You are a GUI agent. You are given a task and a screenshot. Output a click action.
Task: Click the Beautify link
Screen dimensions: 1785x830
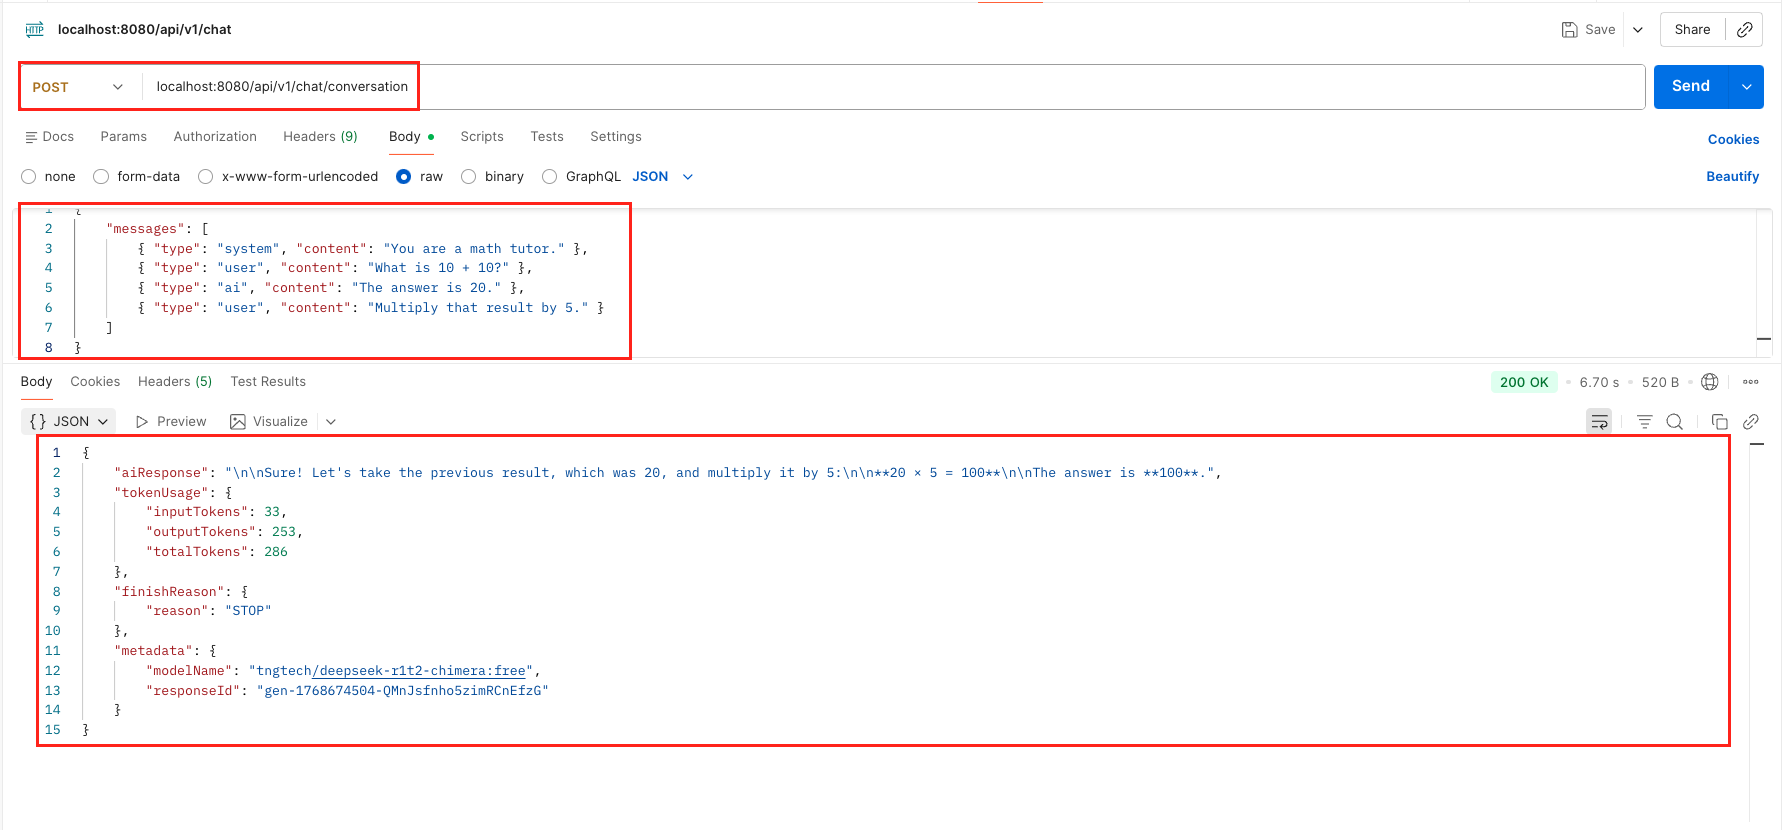(x=1732, y=177)
